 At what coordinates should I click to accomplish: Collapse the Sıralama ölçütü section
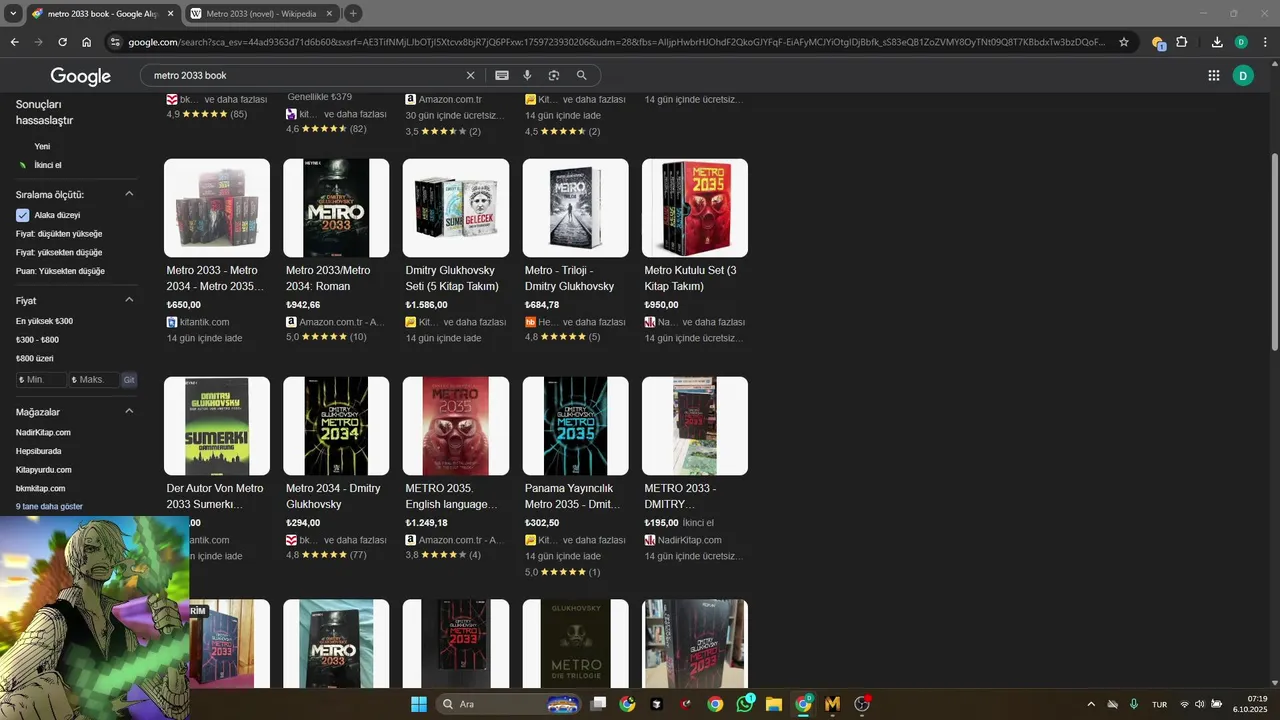pos(129,194)
